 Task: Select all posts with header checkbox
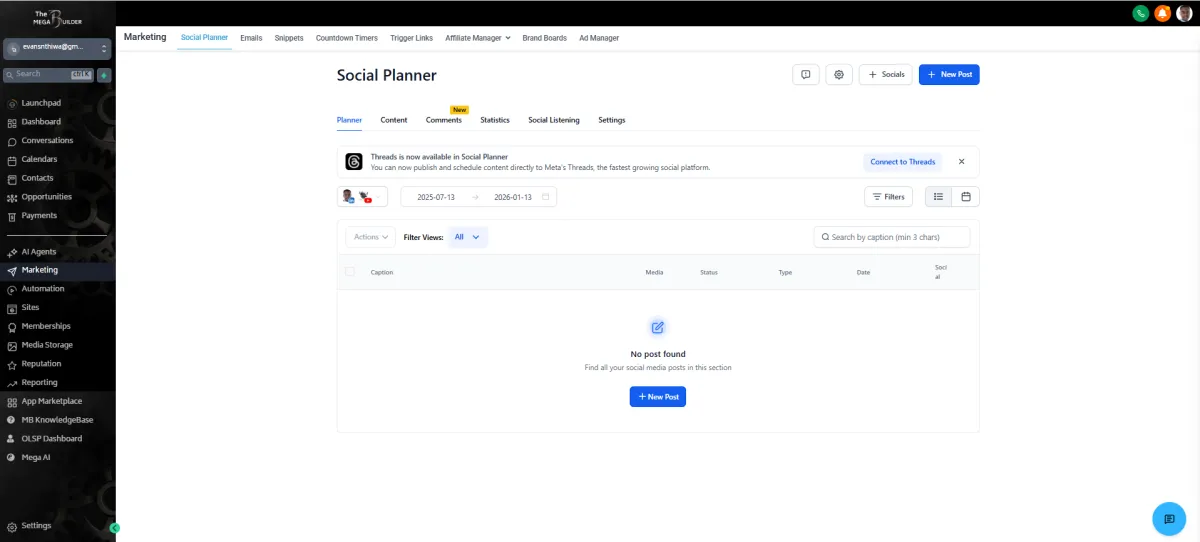[350, 272]
